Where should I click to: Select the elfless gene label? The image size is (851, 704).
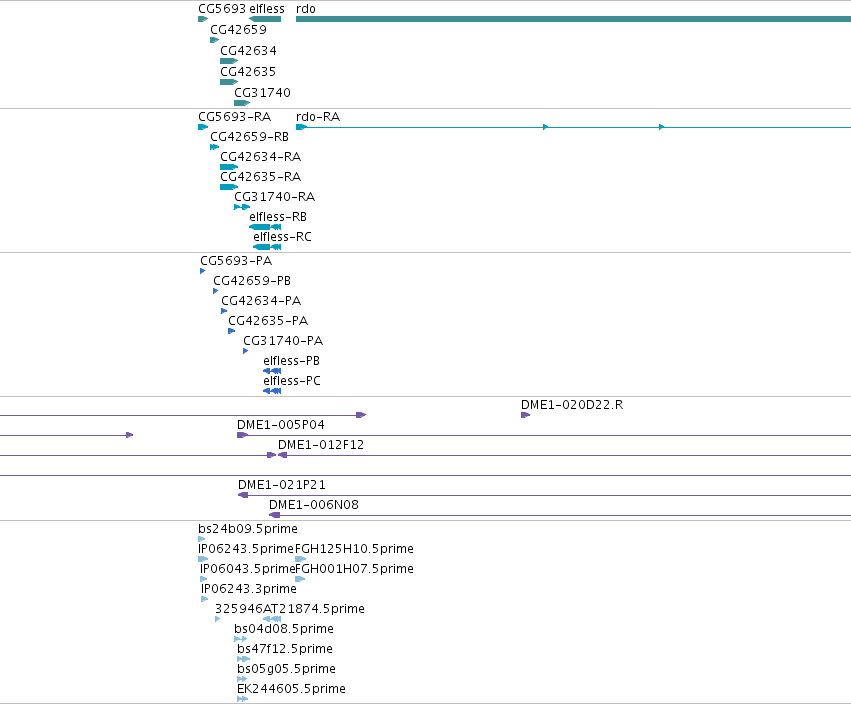point(267,9)
